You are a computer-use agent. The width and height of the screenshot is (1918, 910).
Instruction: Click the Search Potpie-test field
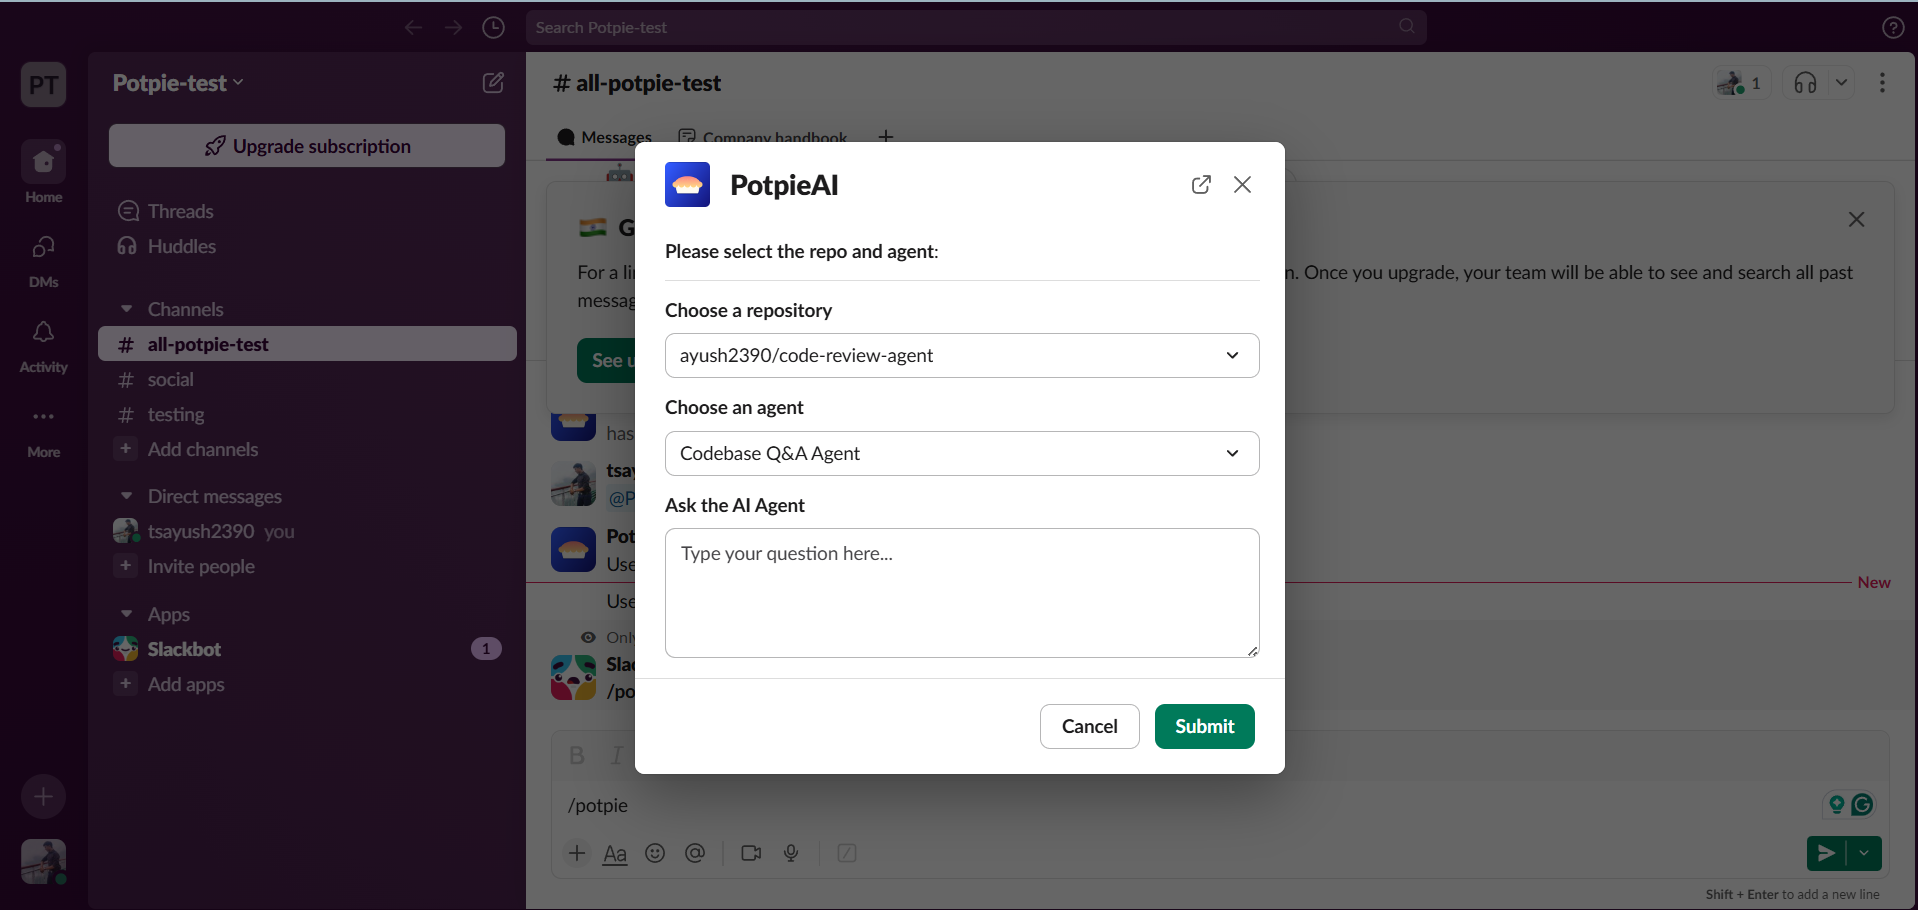coord(976,27)
